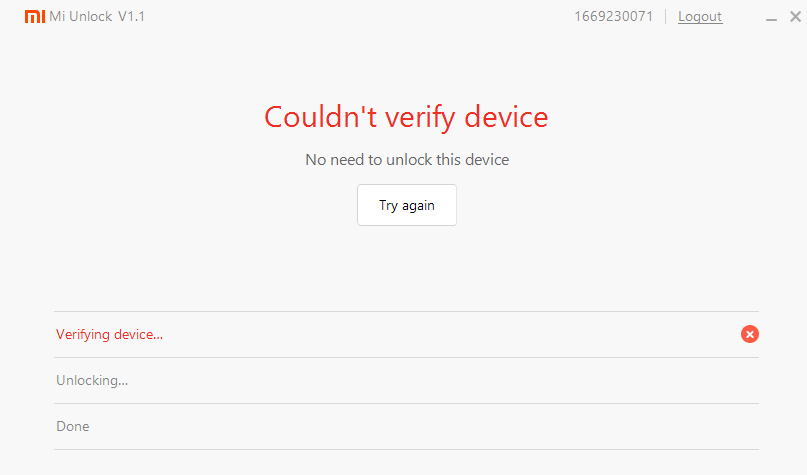Image resolution: width=807 pixels, height=475 pixels.
Task: Minimize the Mi Unlock window
Action: [772, 18]
